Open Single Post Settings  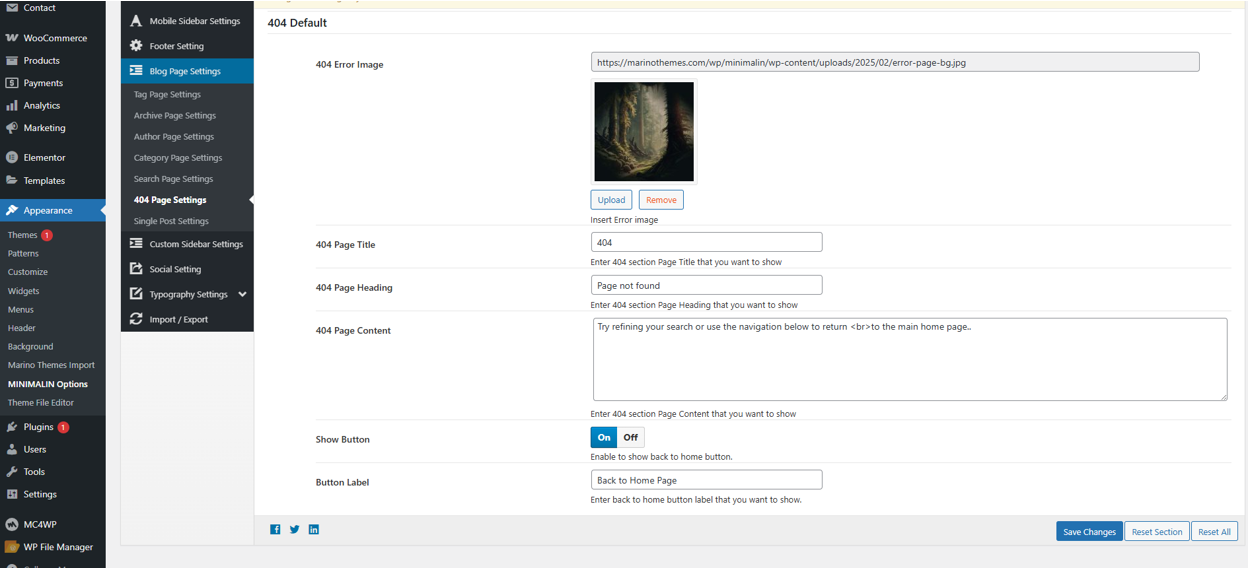point(171,221)
